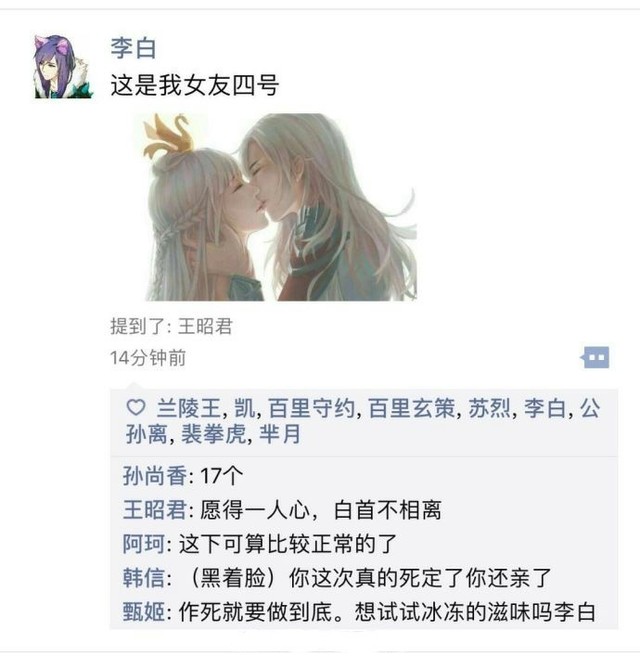The height and width of the screenshot is (656, 640).
Task: Tap the heart like icon
Action: pos(136,407)
